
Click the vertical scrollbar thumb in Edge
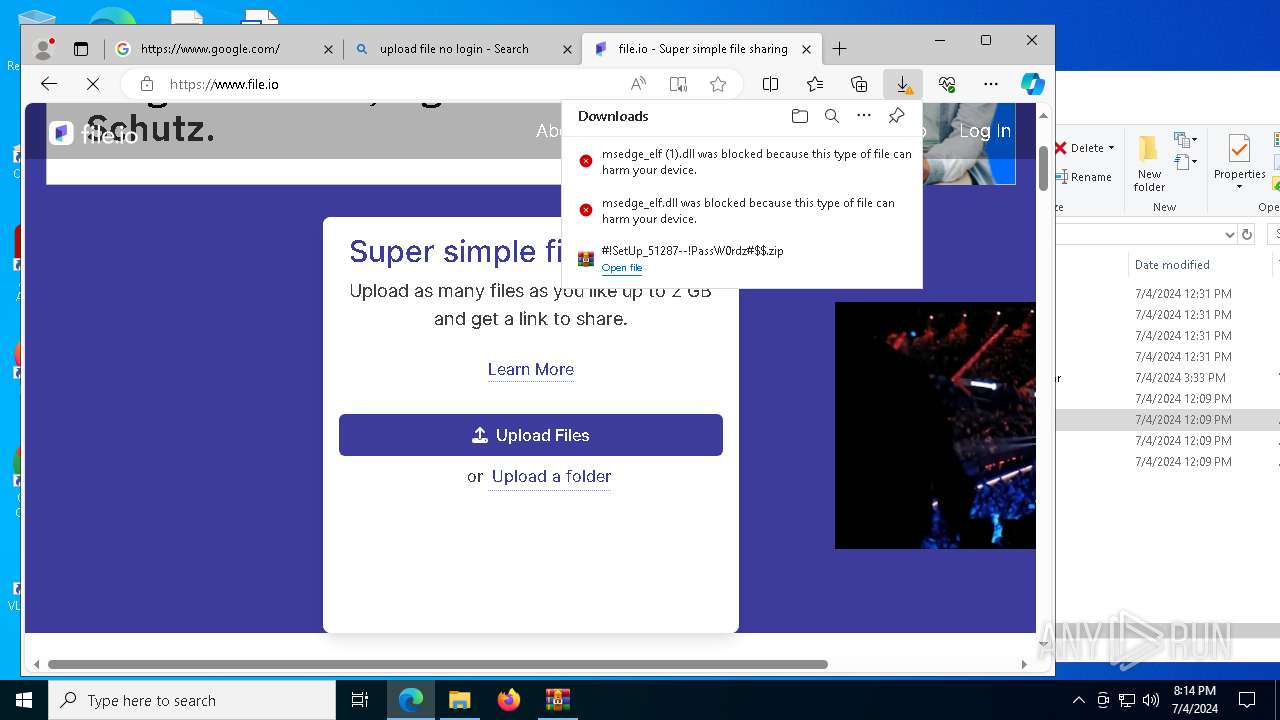pos(1044,168)
